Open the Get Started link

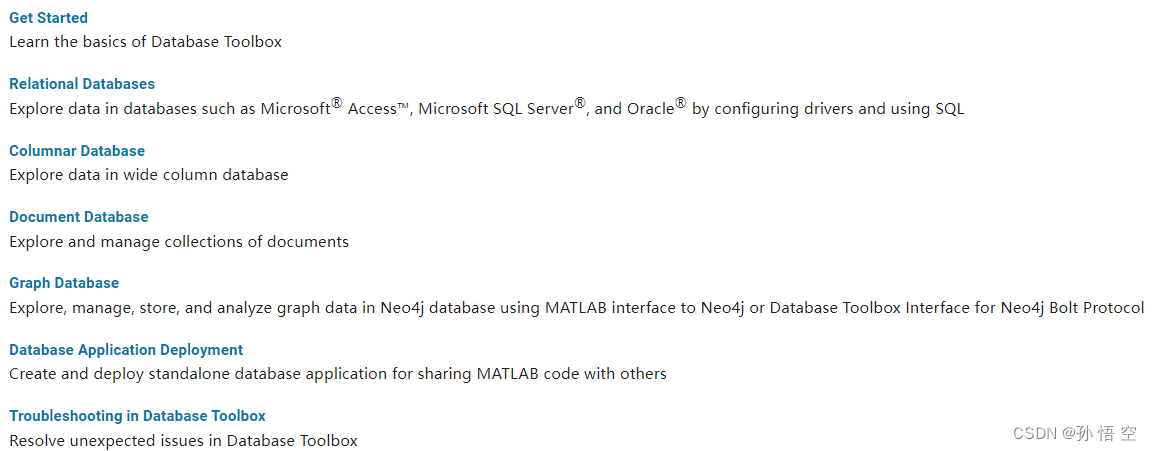[48, 18]
